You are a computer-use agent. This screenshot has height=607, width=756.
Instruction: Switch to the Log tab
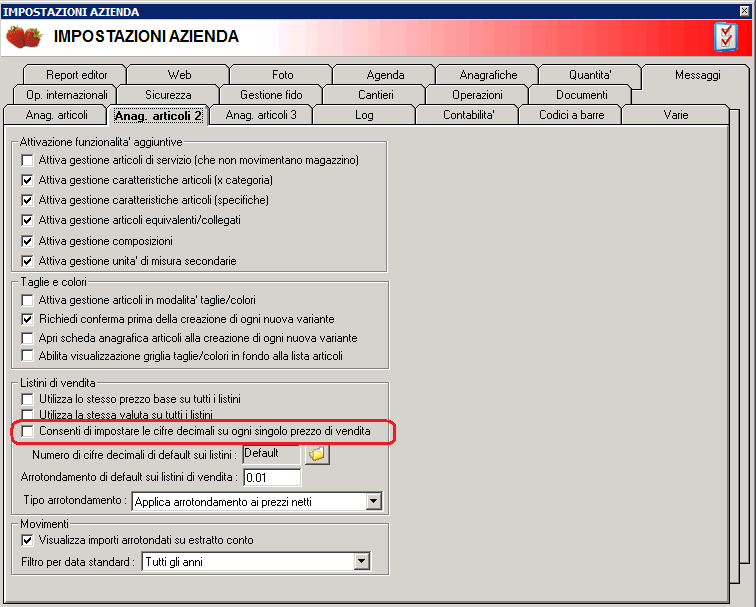364,115
